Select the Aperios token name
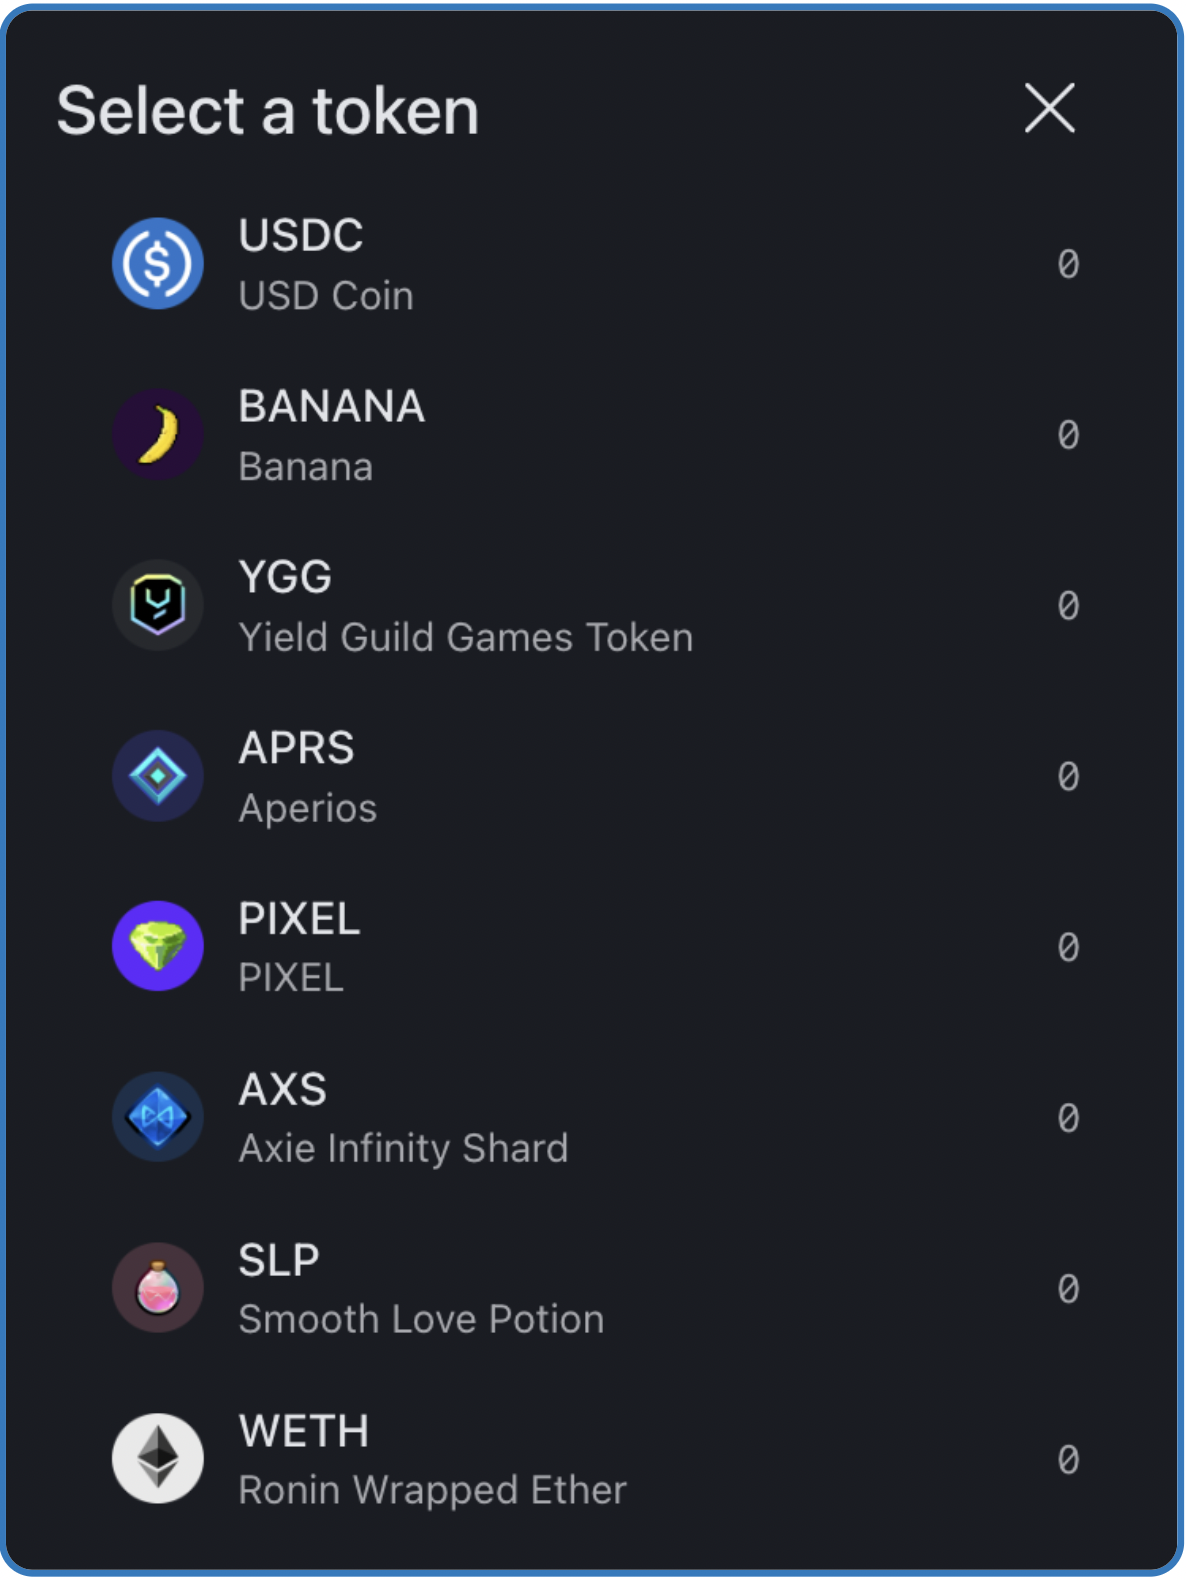The image size is (1186, 1580). pyautogui.click(x=308, y=808)
